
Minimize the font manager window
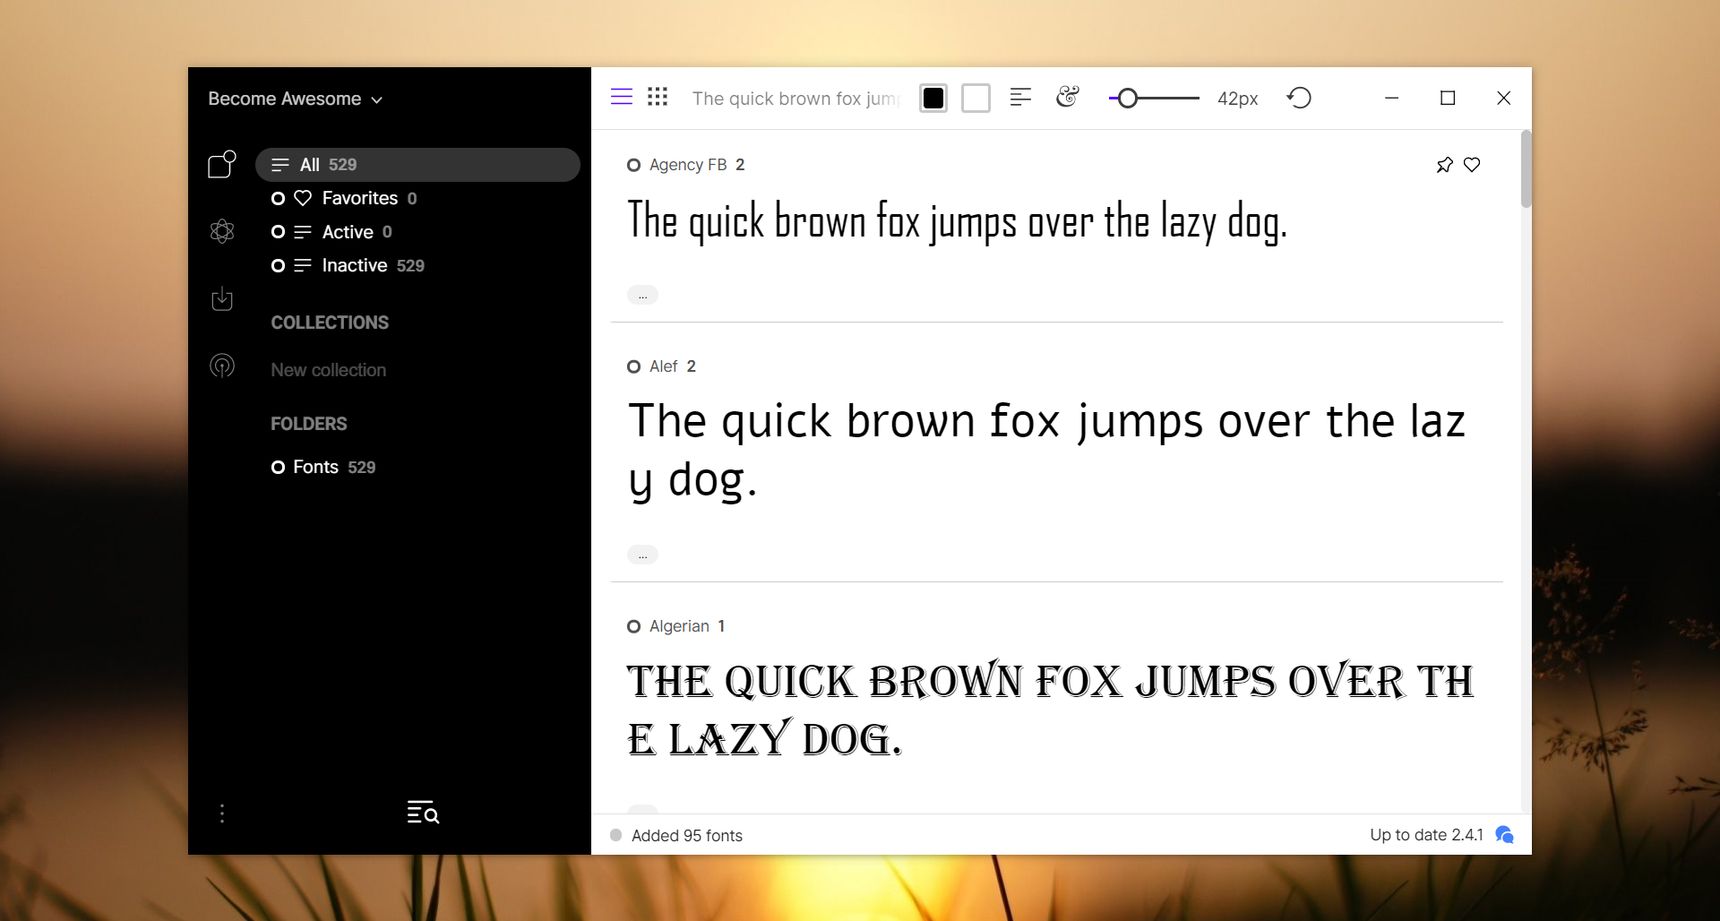1391,98
